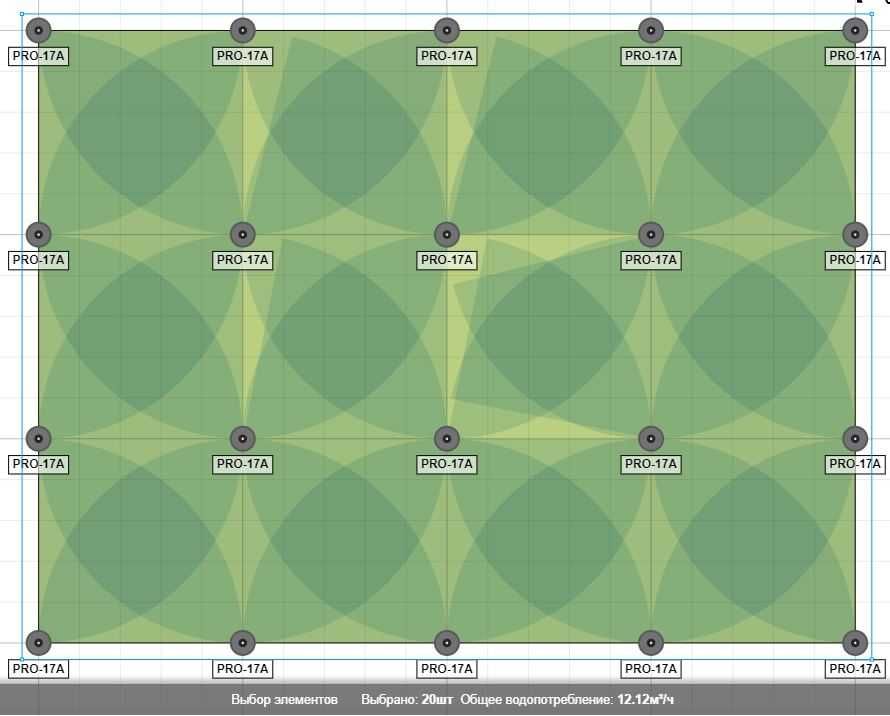Select the PRO-17A label in row 4, column 3
The width and height of the screenshot is (890, 716).
(x=447, y=669)
